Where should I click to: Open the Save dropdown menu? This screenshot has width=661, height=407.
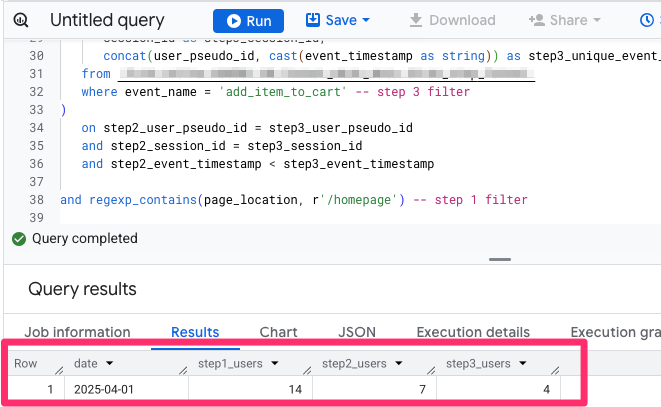[x=337, y=20]
